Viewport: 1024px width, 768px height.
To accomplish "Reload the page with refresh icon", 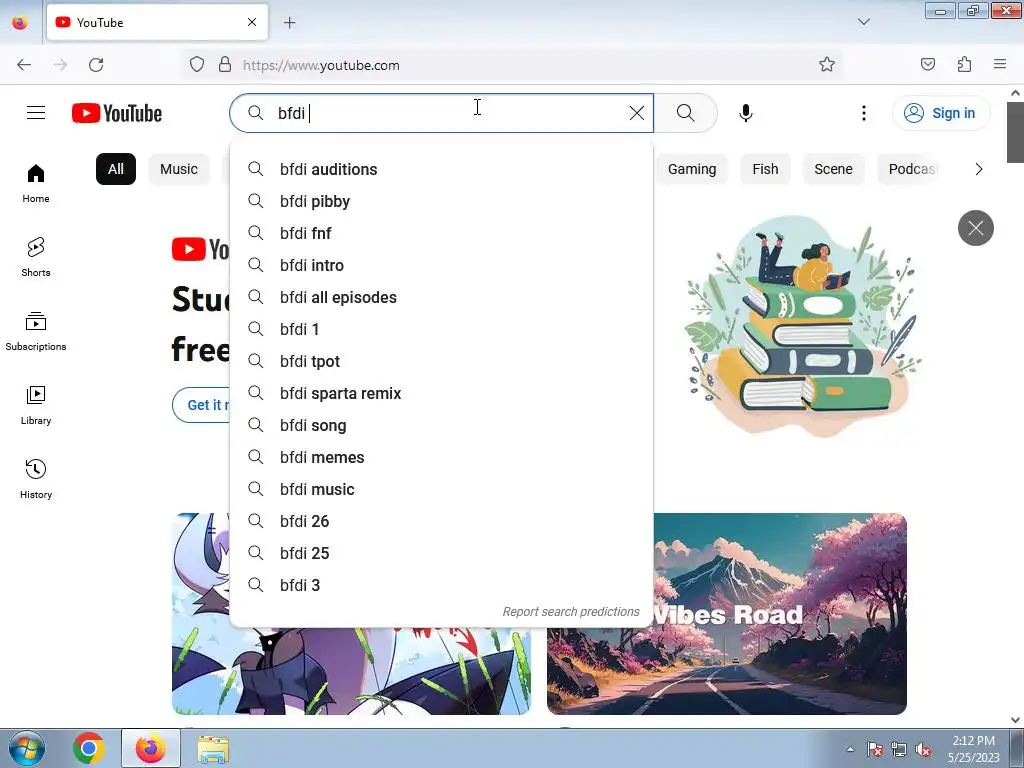I will click(96, 65).
